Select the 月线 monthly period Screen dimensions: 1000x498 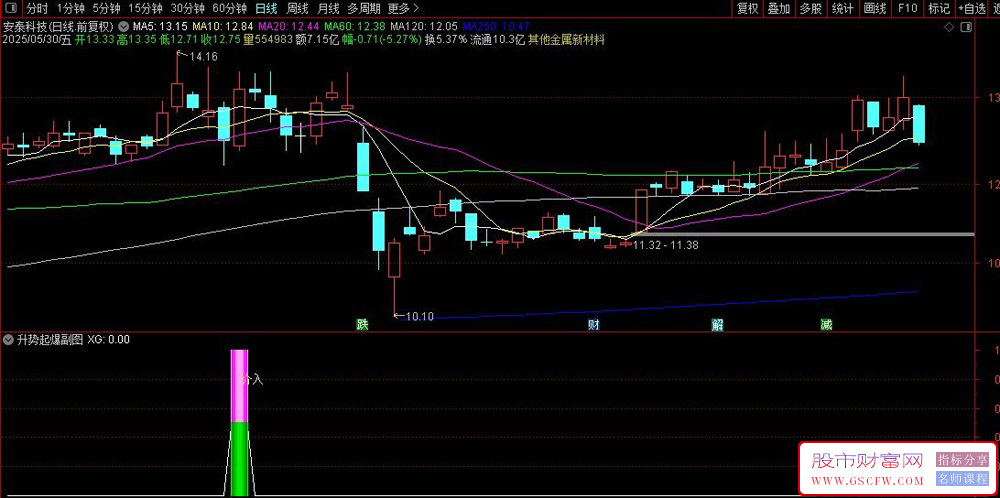[328, 8]
